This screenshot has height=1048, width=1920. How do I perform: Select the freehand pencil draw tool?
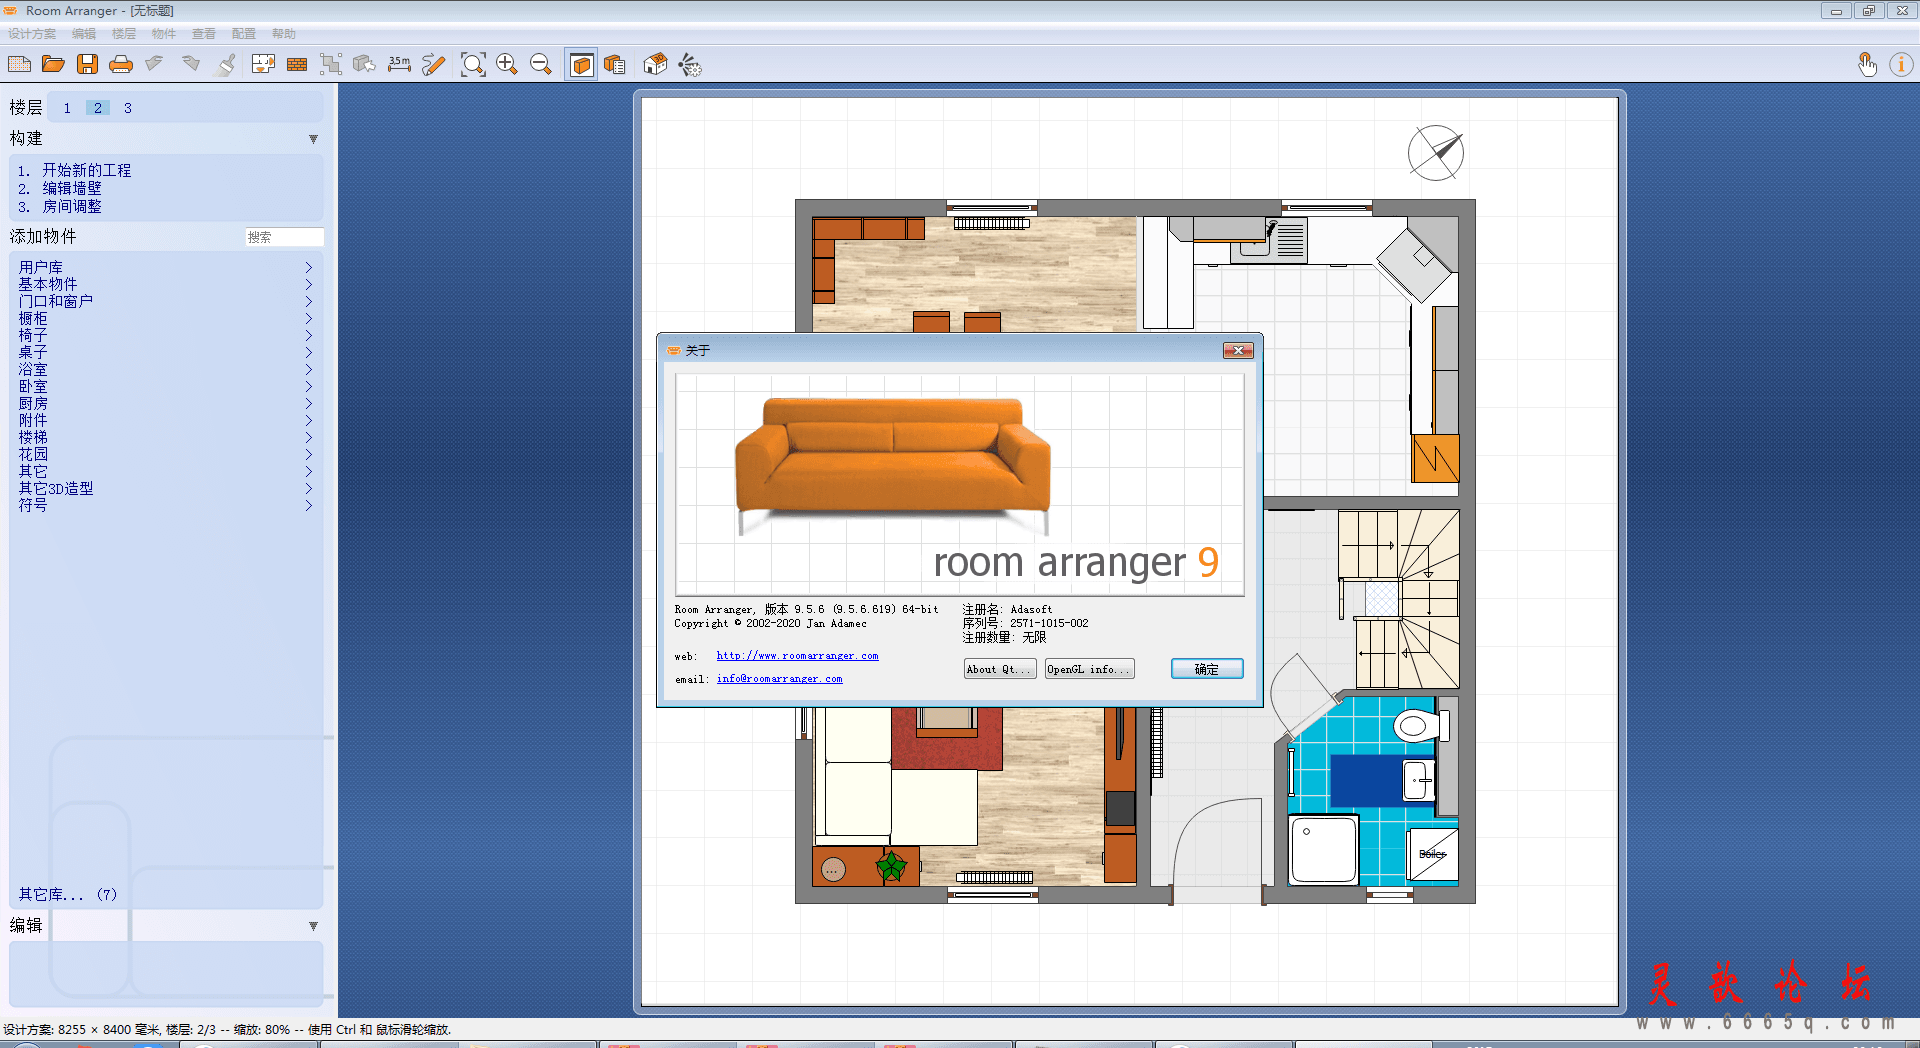coord(433,65)
